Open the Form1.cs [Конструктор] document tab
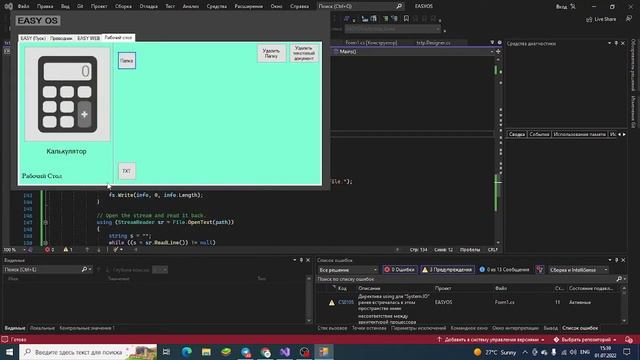Viewport: 640px width, 360px height. pos(371,42)
